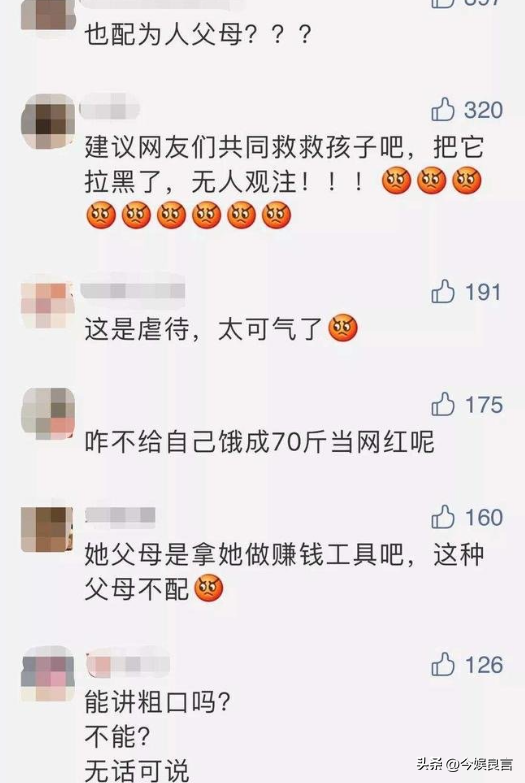
Task: Open blurred username above 能讲粗口吗 comment
Action: pos(127,664)
